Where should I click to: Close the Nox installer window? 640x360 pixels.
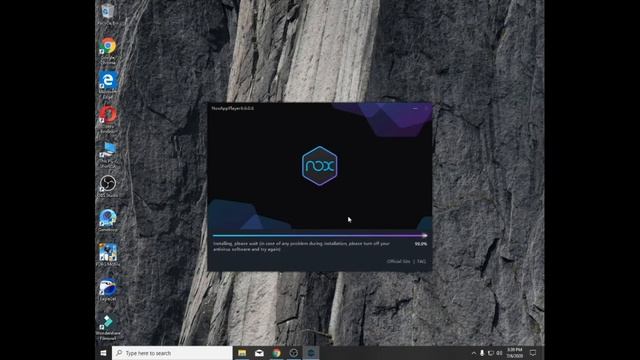[x=426, y=108]
